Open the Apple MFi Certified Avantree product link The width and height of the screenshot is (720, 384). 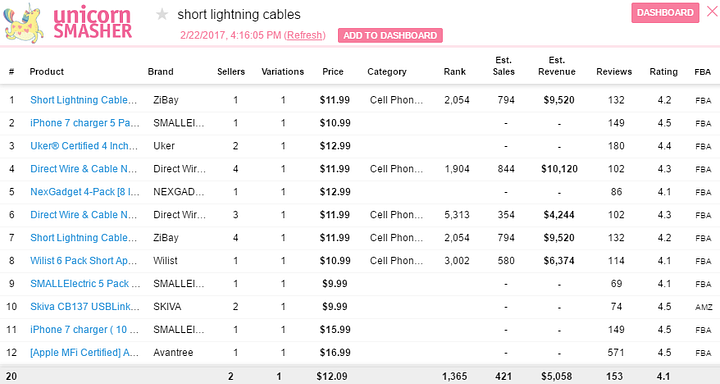coord(84,353)
